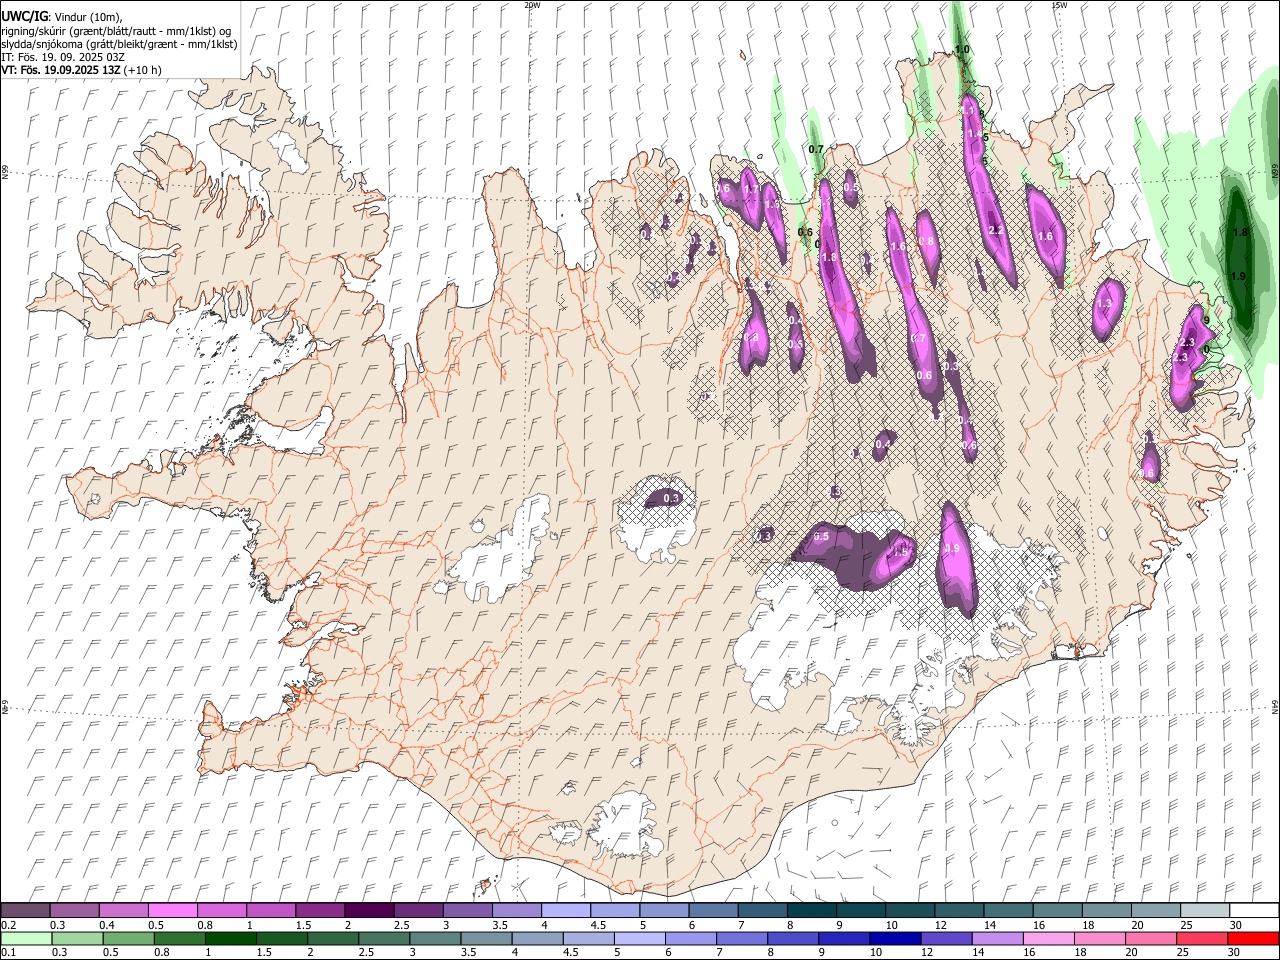Image resolution: width=1280 pixels, height=960 pixels.
Task: Click the 0.2 label on snow scale
Action: tap(8, 925)
